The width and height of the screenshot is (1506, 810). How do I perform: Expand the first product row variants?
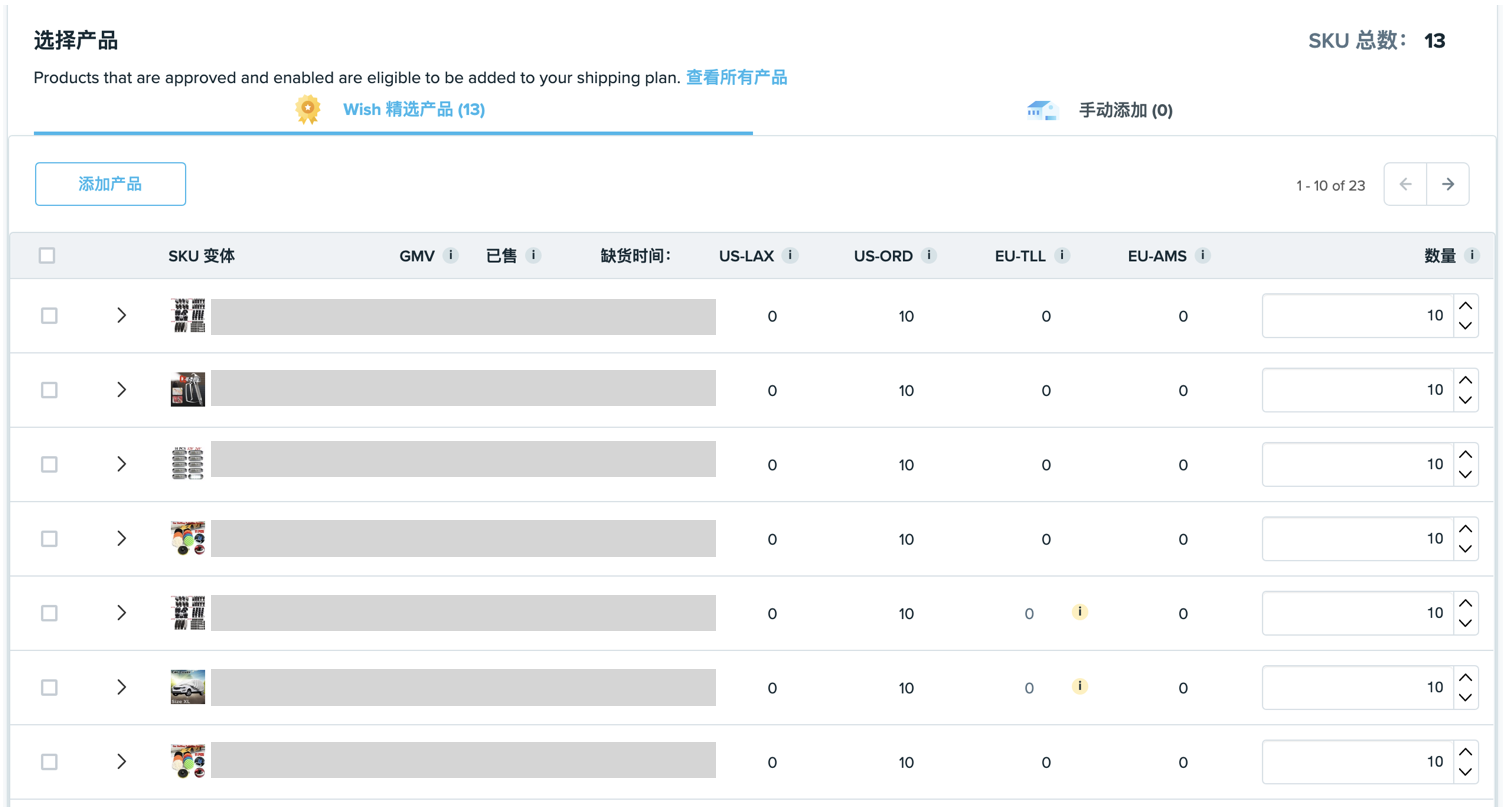point(122,315)
